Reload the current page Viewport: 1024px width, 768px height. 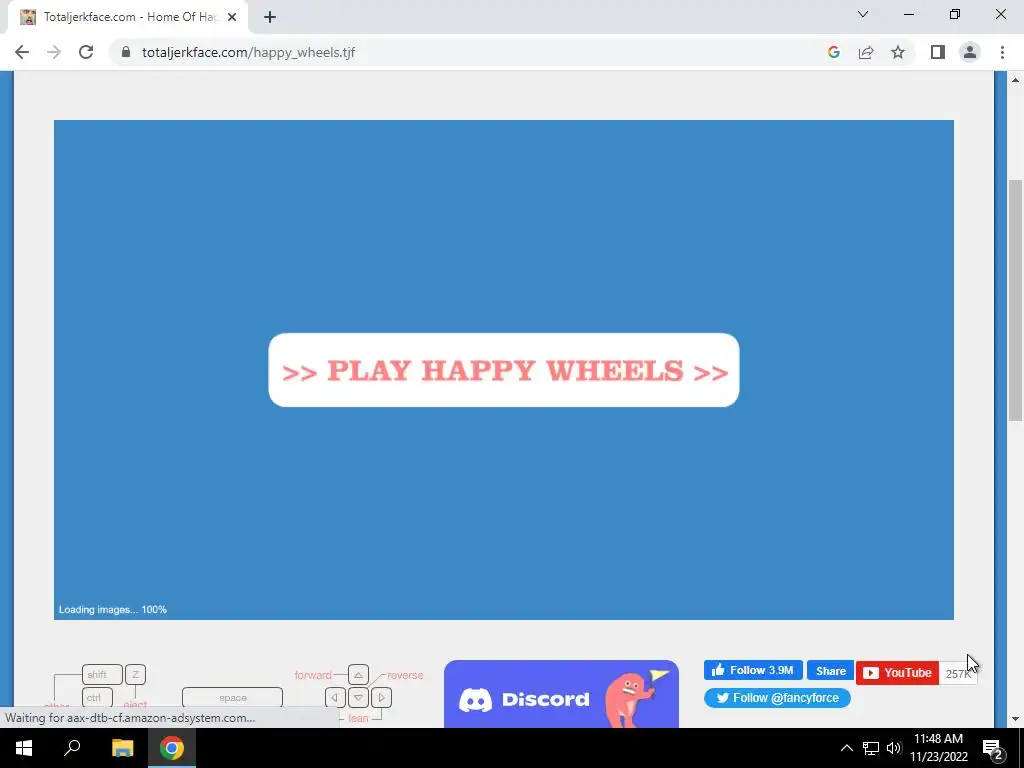click(86, 52)
